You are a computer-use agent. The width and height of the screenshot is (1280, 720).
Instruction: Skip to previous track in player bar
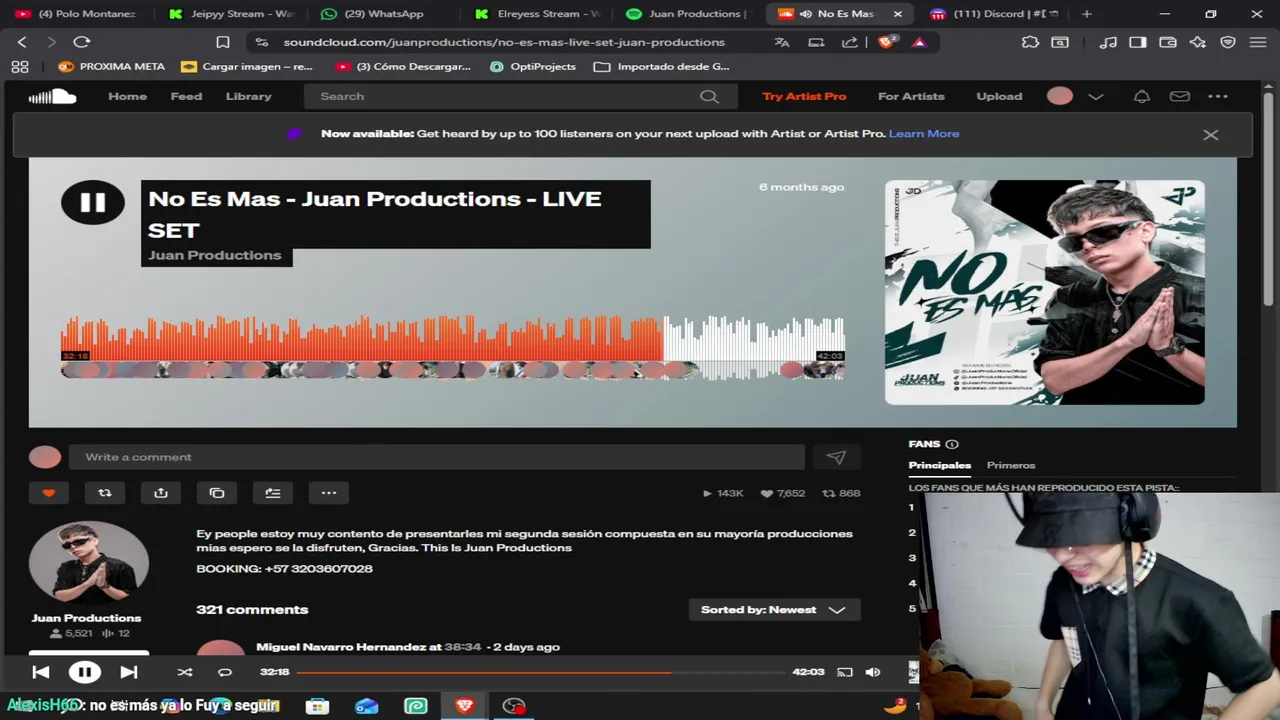tap(40, 673)
